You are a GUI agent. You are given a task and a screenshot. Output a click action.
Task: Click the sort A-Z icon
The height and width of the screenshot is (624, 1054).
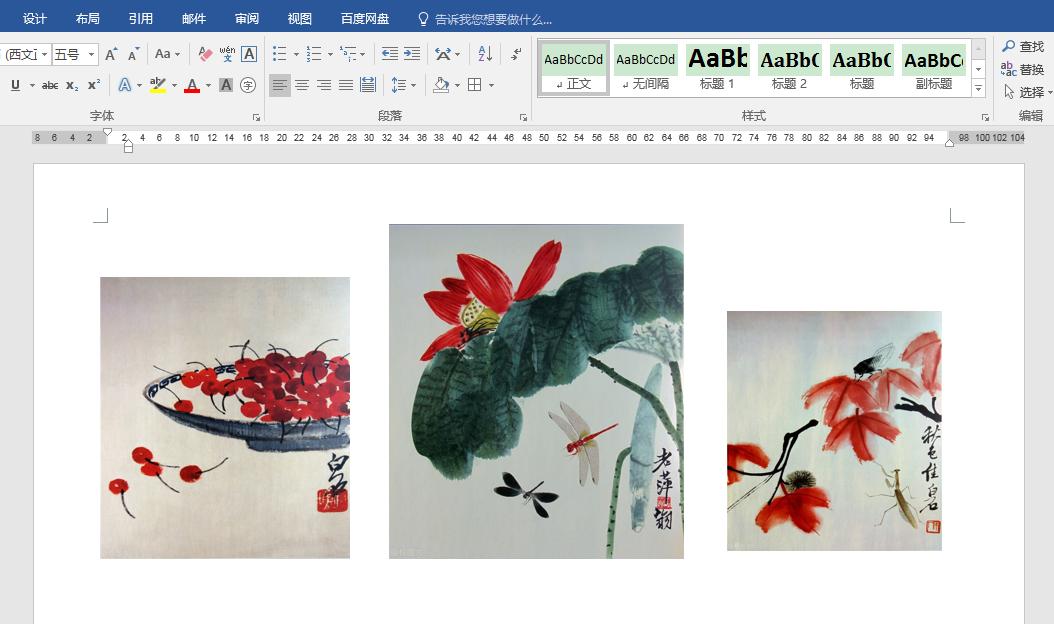click(484, 54)
